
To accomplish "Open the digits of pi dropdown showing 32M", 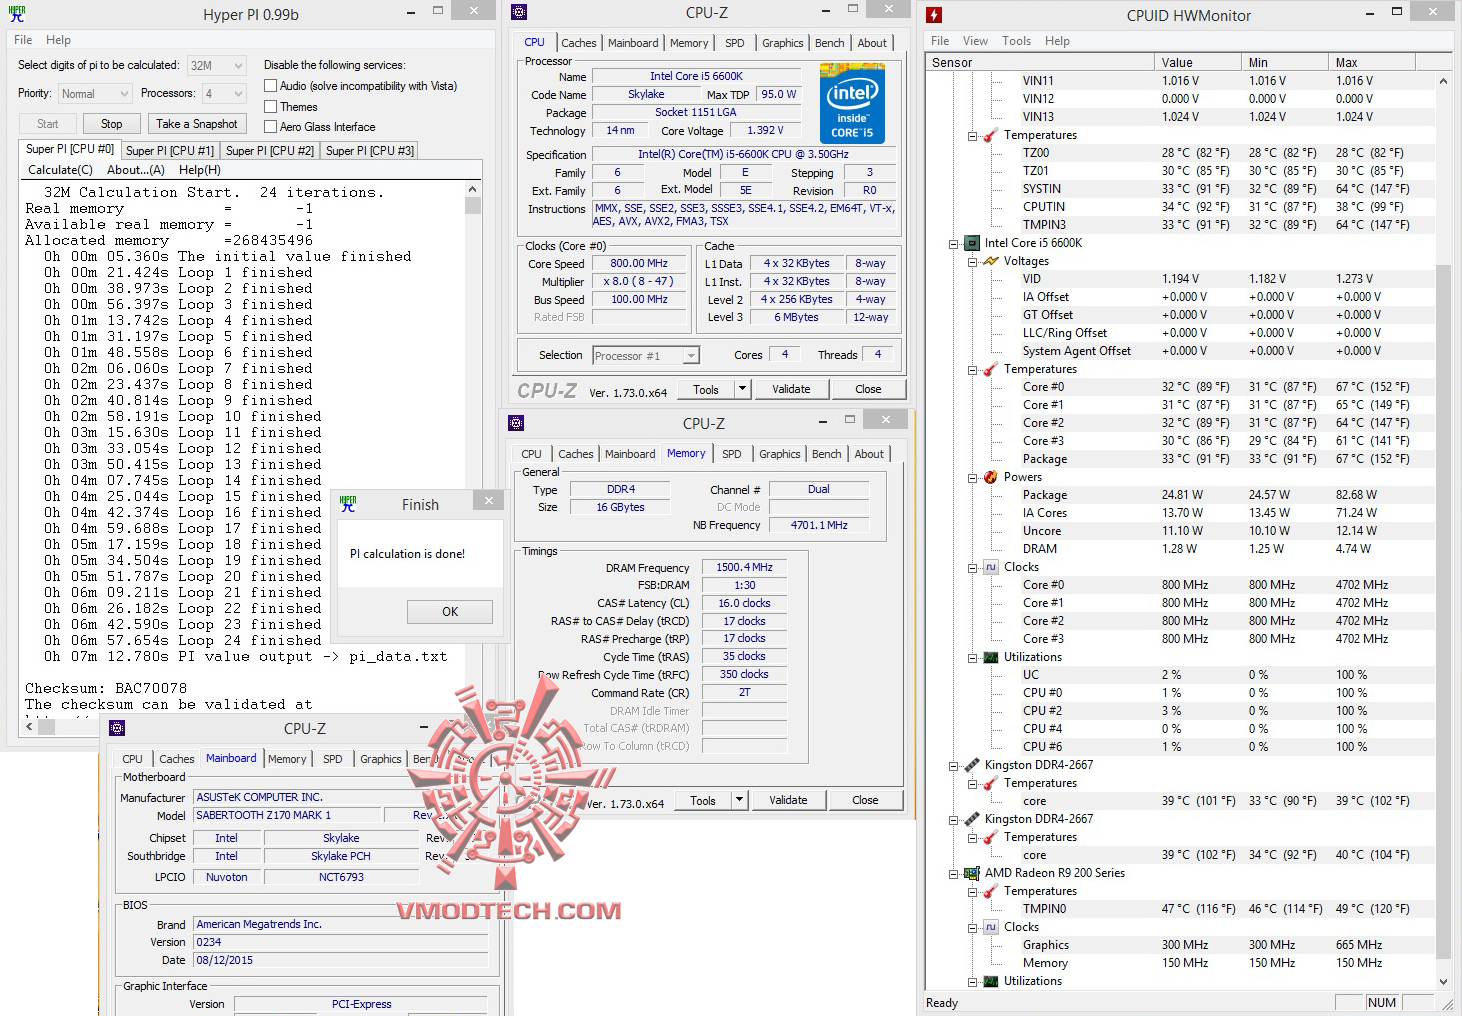I will point(217,65).
